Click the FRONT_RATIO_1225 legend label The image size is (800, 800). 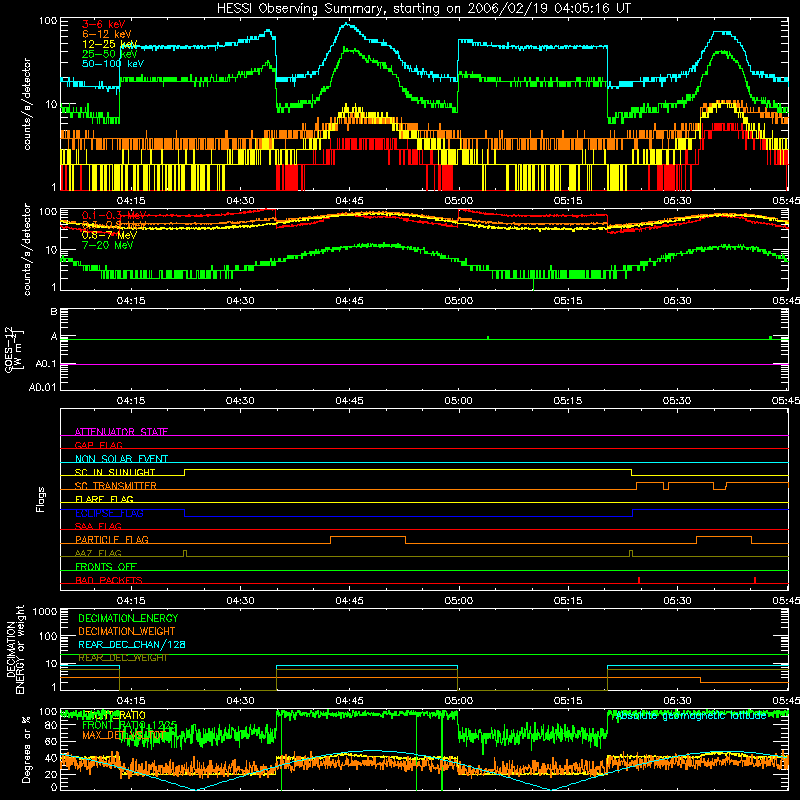[x=130, y=725]
